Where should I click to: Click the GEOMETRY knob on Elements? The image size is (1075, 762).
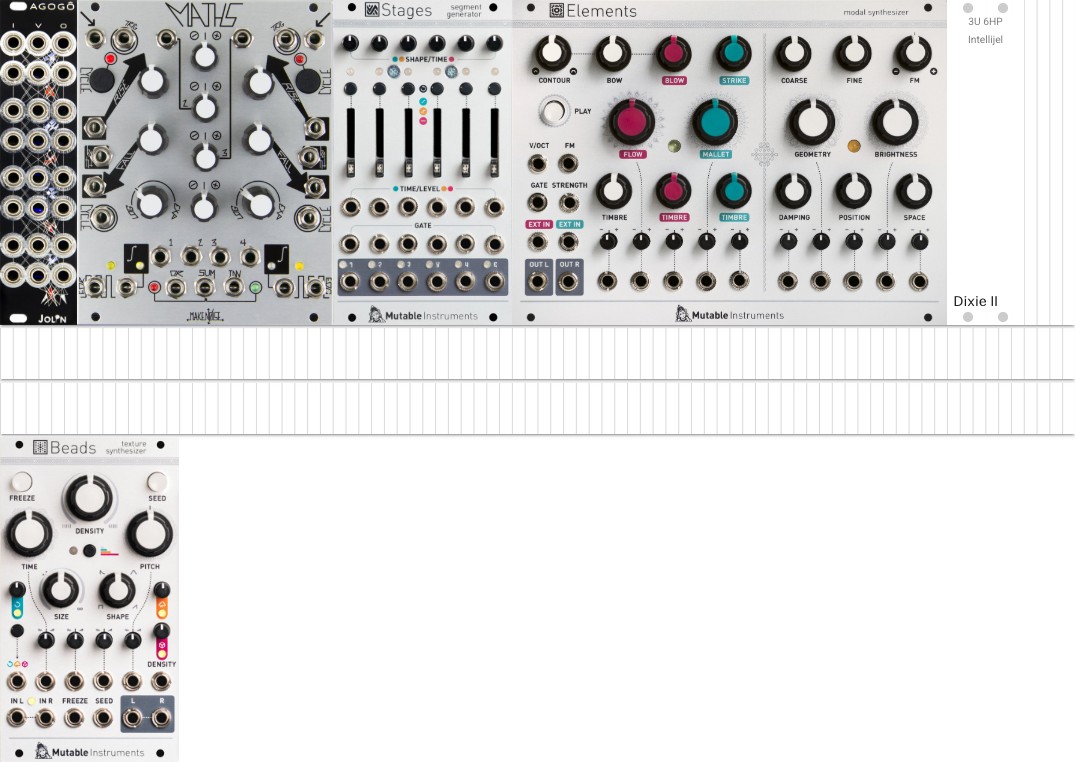(x=812, y=123)
